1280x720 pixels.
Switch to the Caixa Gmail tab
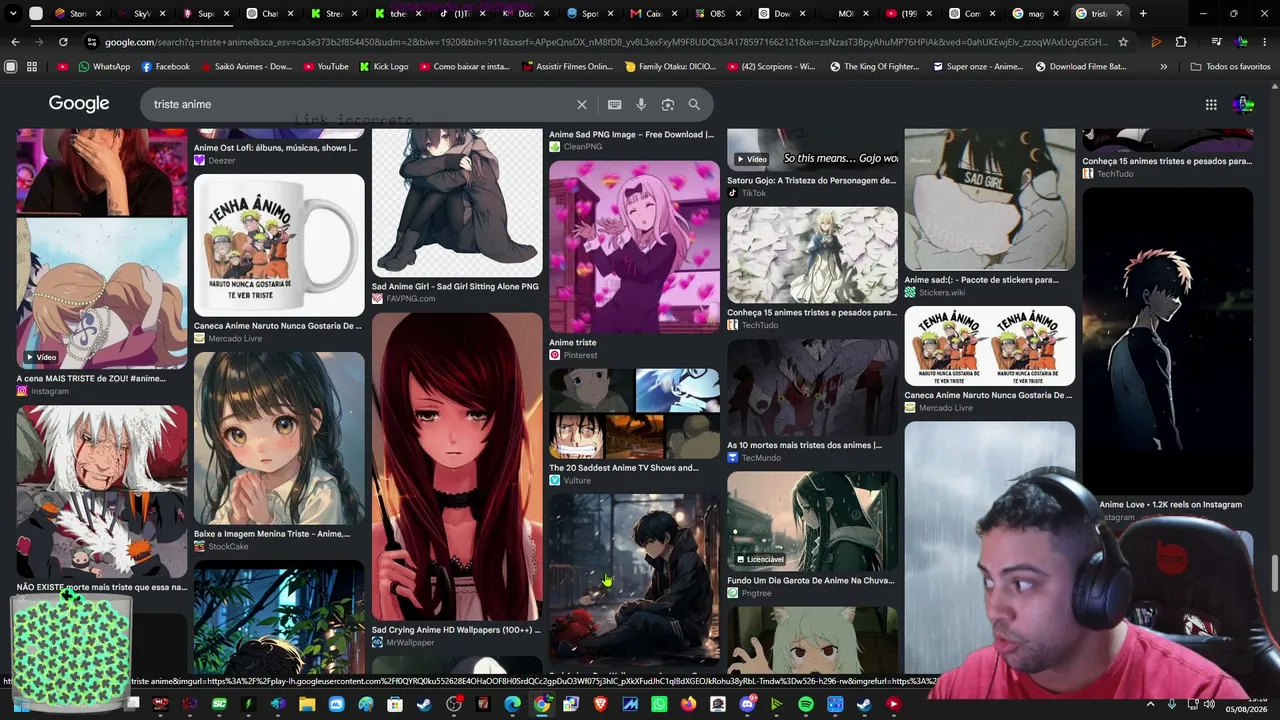click(x=654, y=14)
